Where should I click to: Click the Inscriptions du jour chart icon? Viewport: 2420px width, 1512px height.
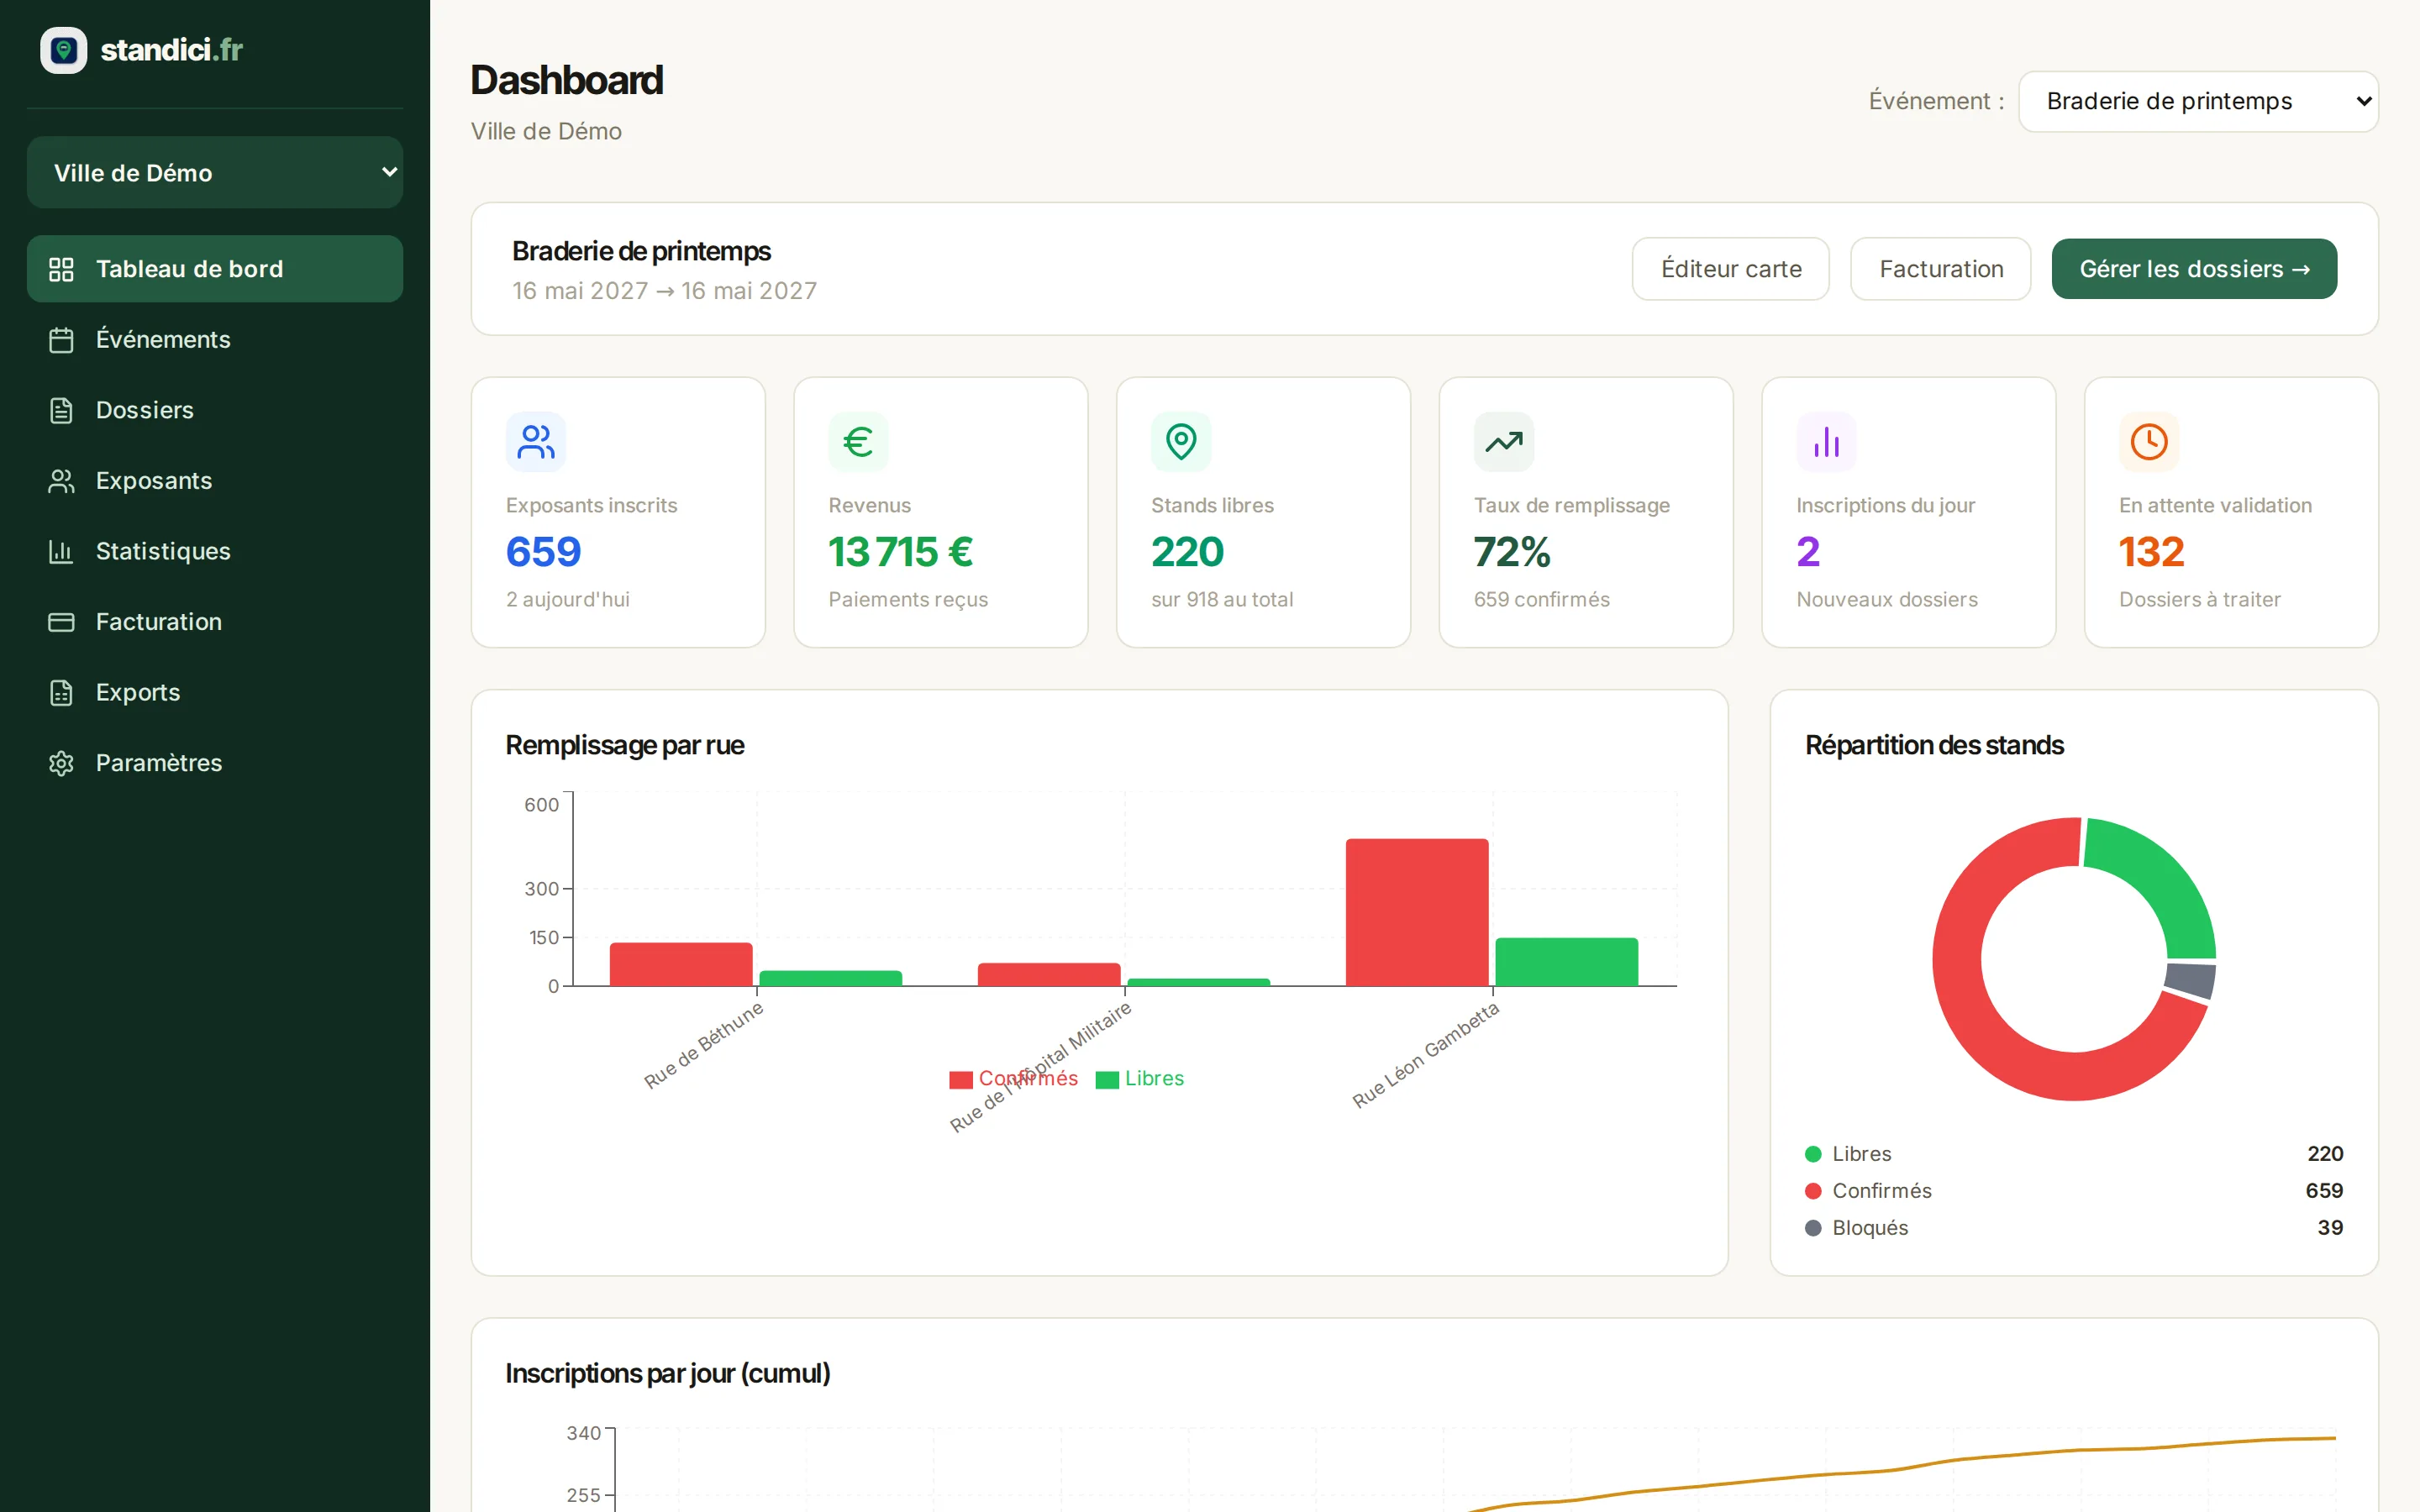pyautogui.click(x=1826, y=442)
